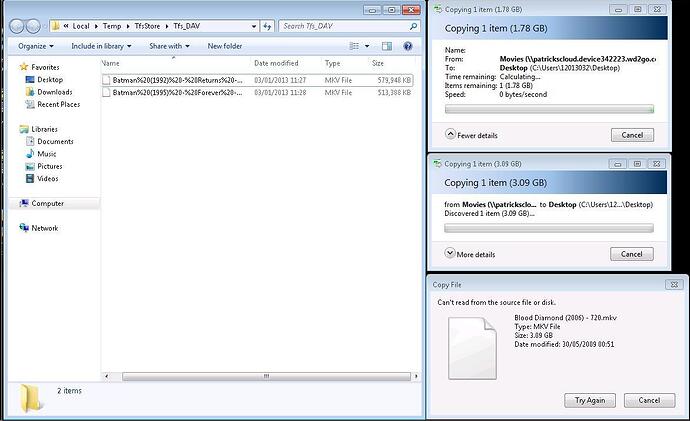Click the Blood Diamond file thumbnail

472,348
